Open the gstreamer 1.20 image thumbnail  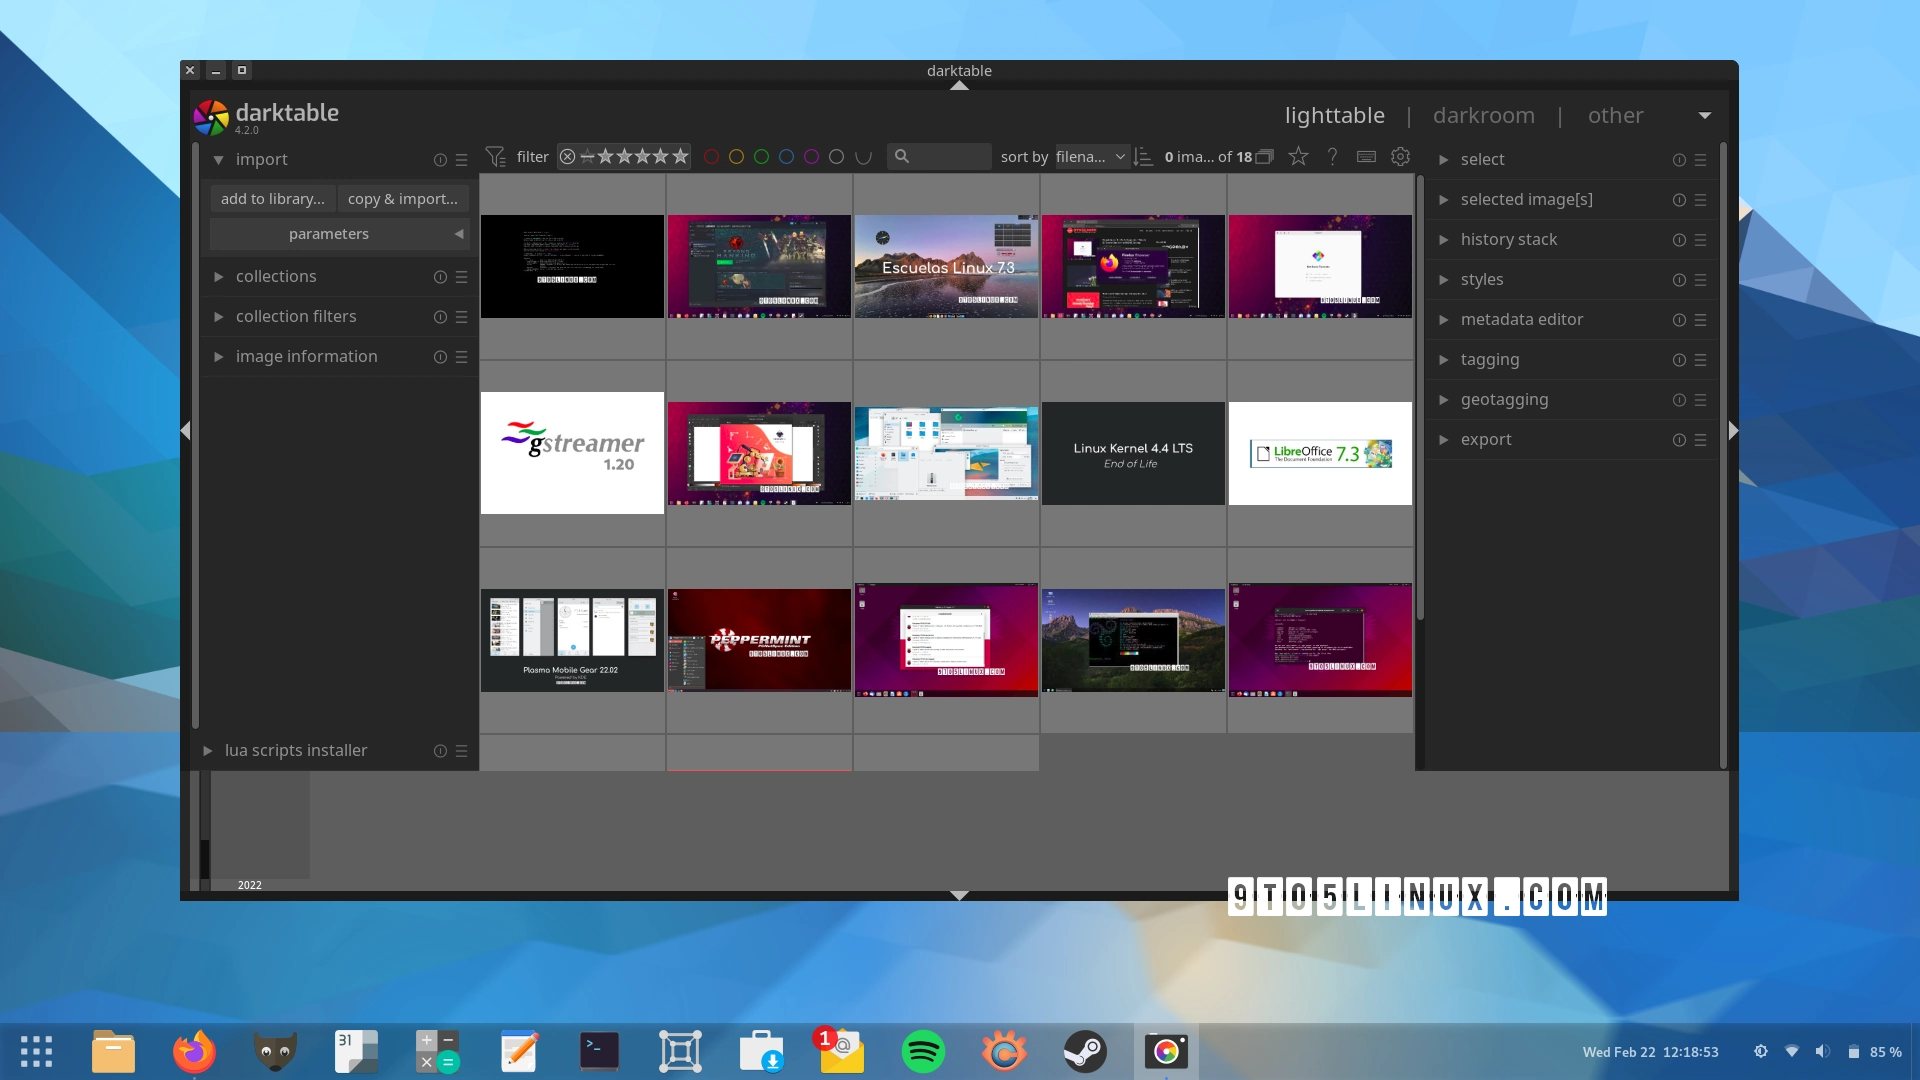point(572,453)
